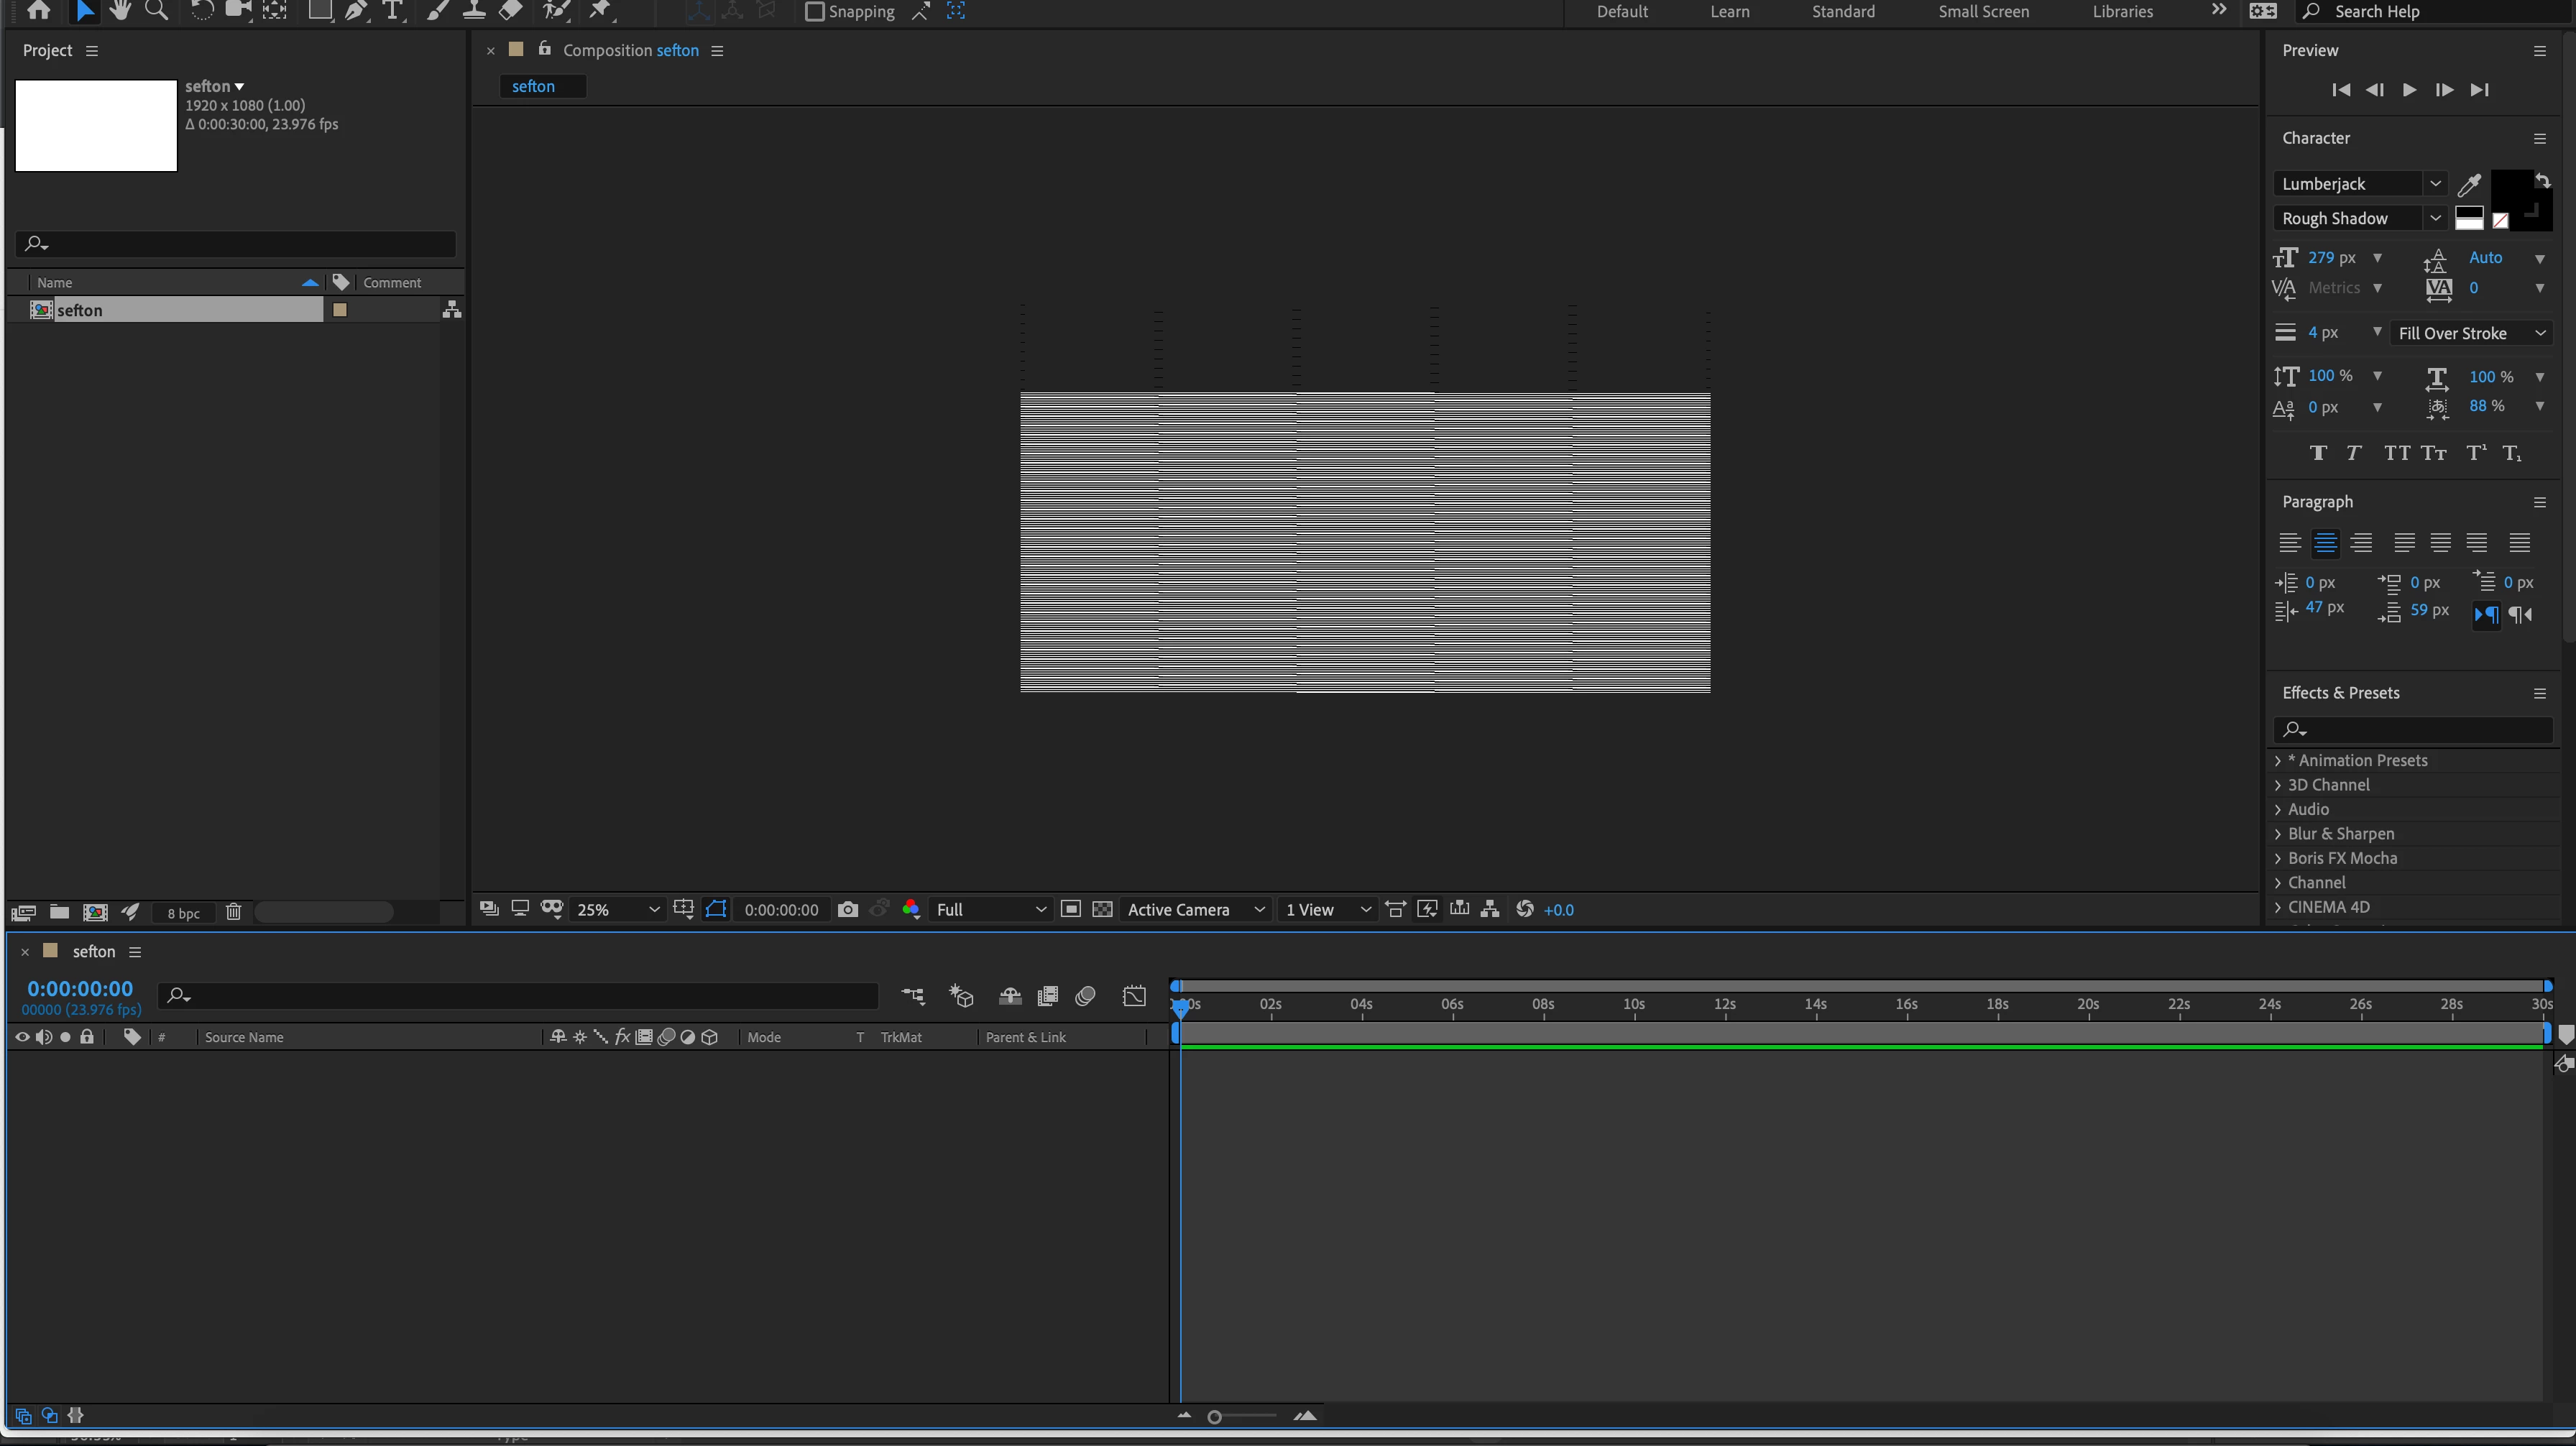Switch to the Standard workspace
2576x1446 pixels.
tap(1842, 12)
